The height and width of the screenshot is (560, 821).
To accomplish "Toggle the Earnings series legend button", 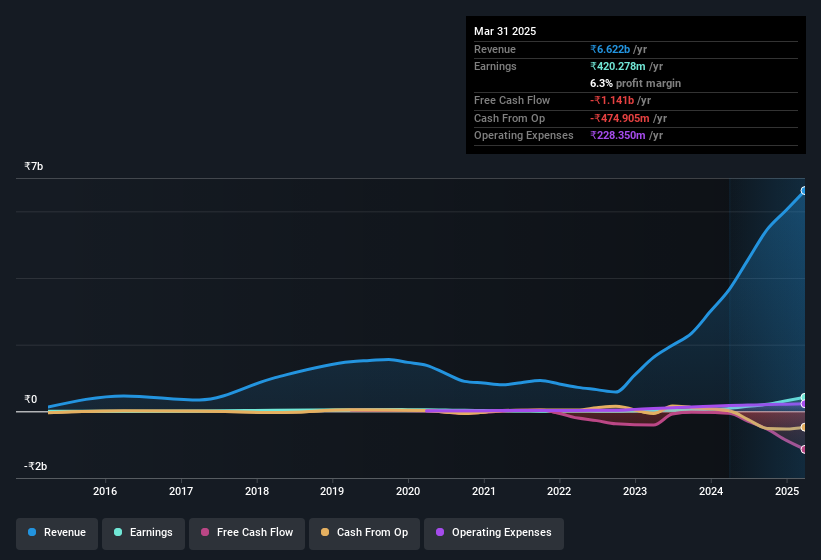I will pos(143,533).
